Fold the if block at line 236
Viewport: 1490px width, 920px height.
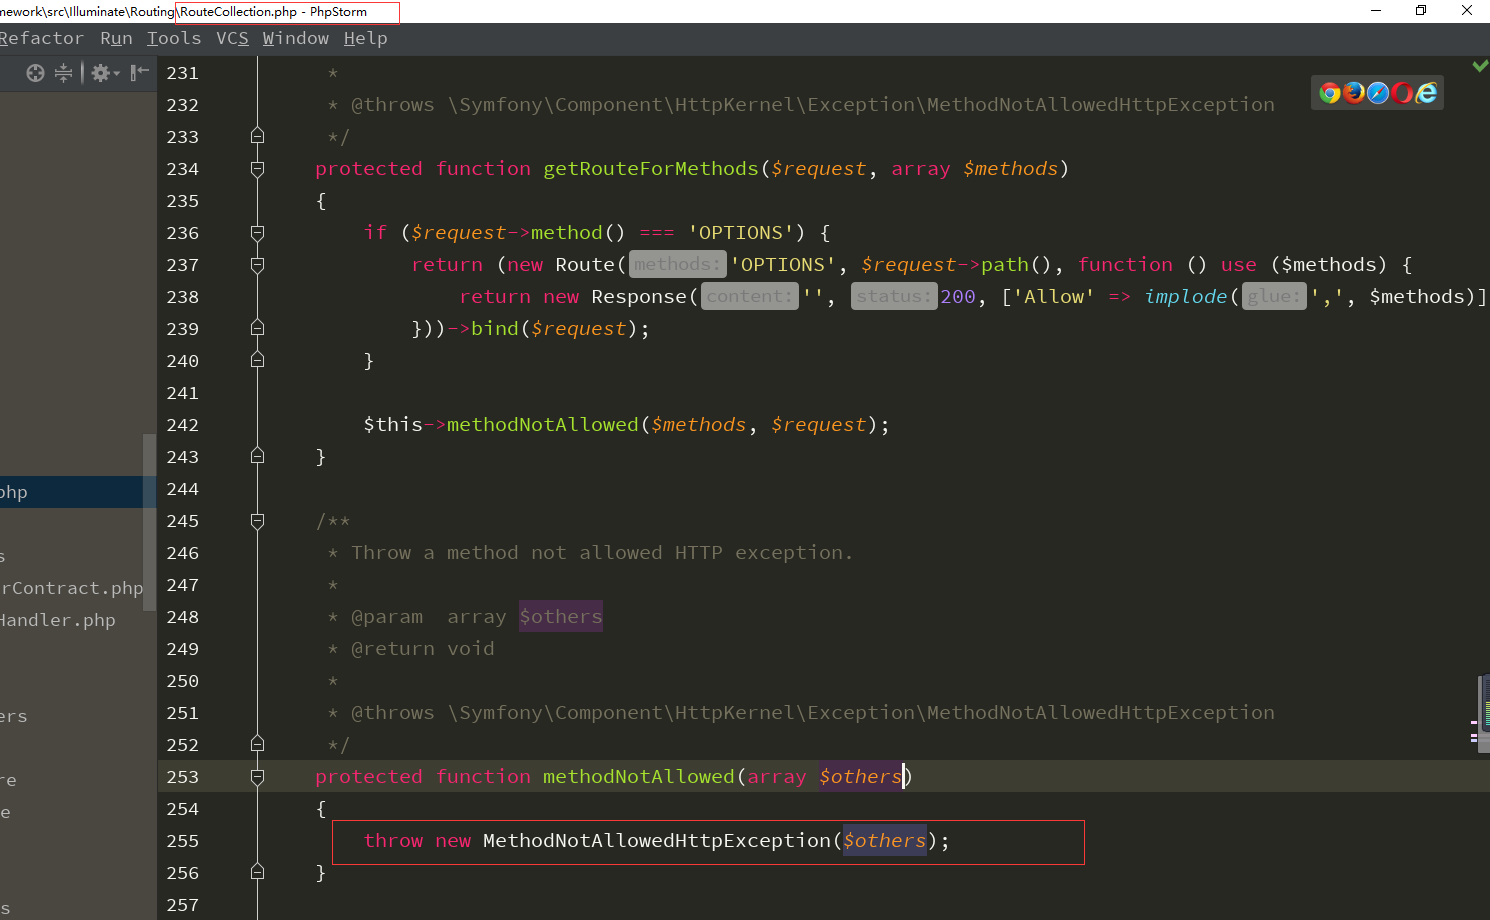point(257,233)
